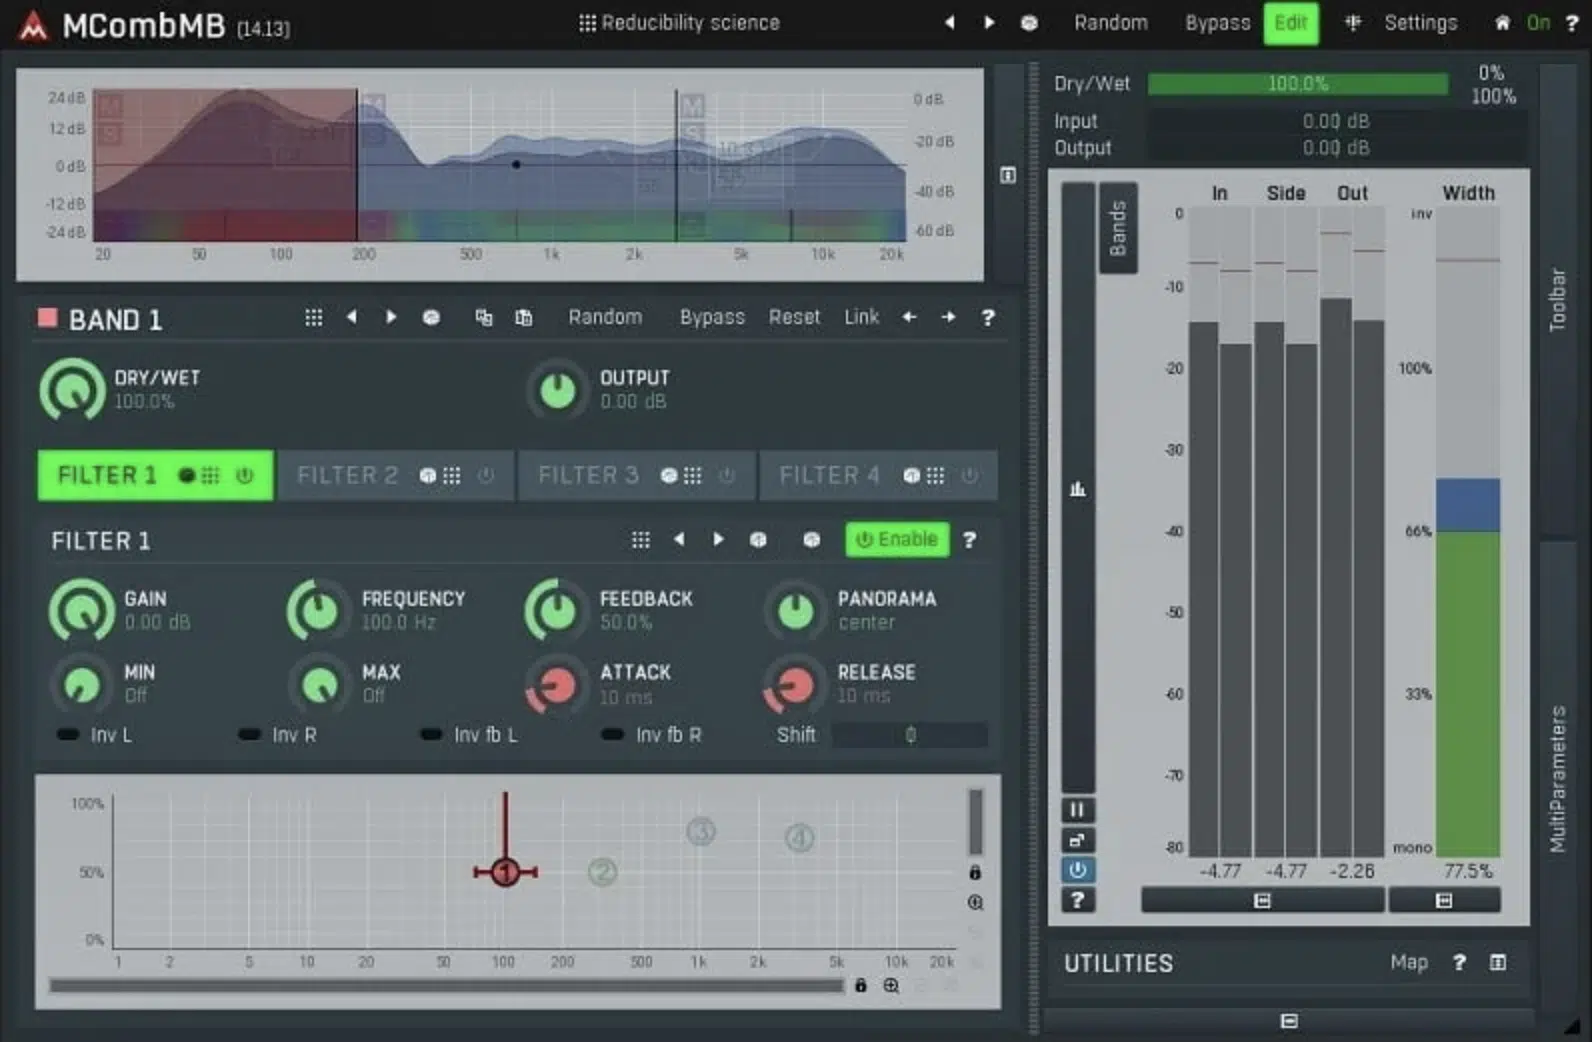This screenshot has width=1592, height=1042.
Task: Select previous Band 1 preset arrow
Action: [351, 317]
